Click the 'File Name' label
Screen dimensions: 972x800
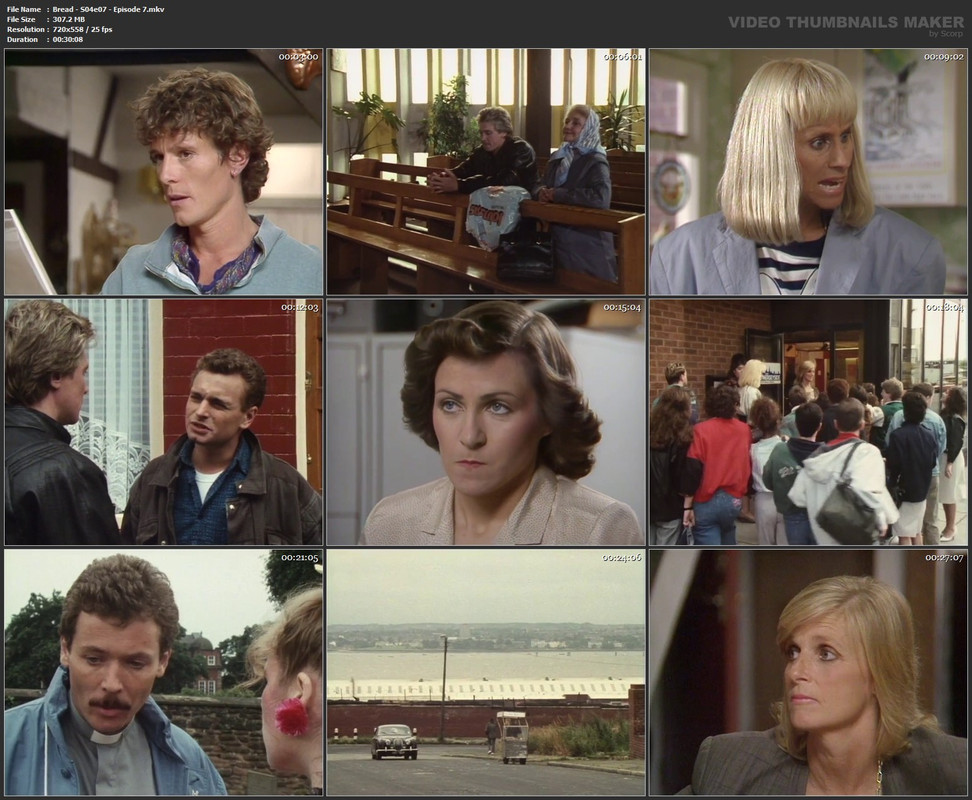pos(24,9)
